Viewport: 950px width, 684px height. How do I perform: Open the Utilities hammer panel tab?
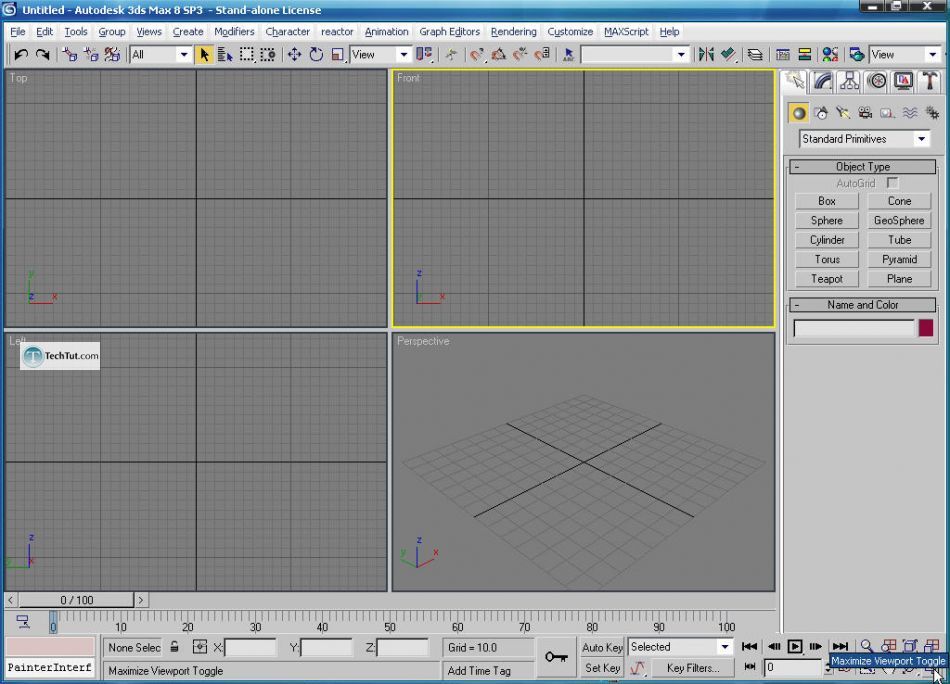click(930, 82)
